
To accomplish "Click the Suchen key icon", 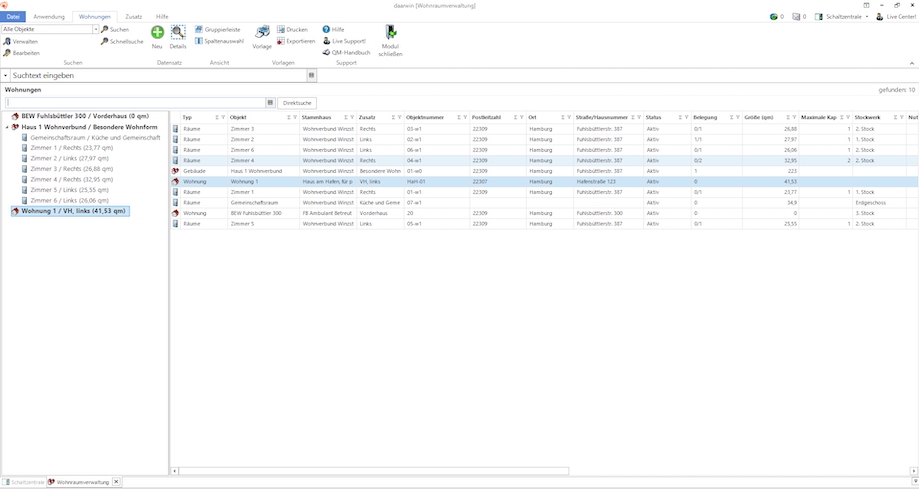I will coord(104,29).
